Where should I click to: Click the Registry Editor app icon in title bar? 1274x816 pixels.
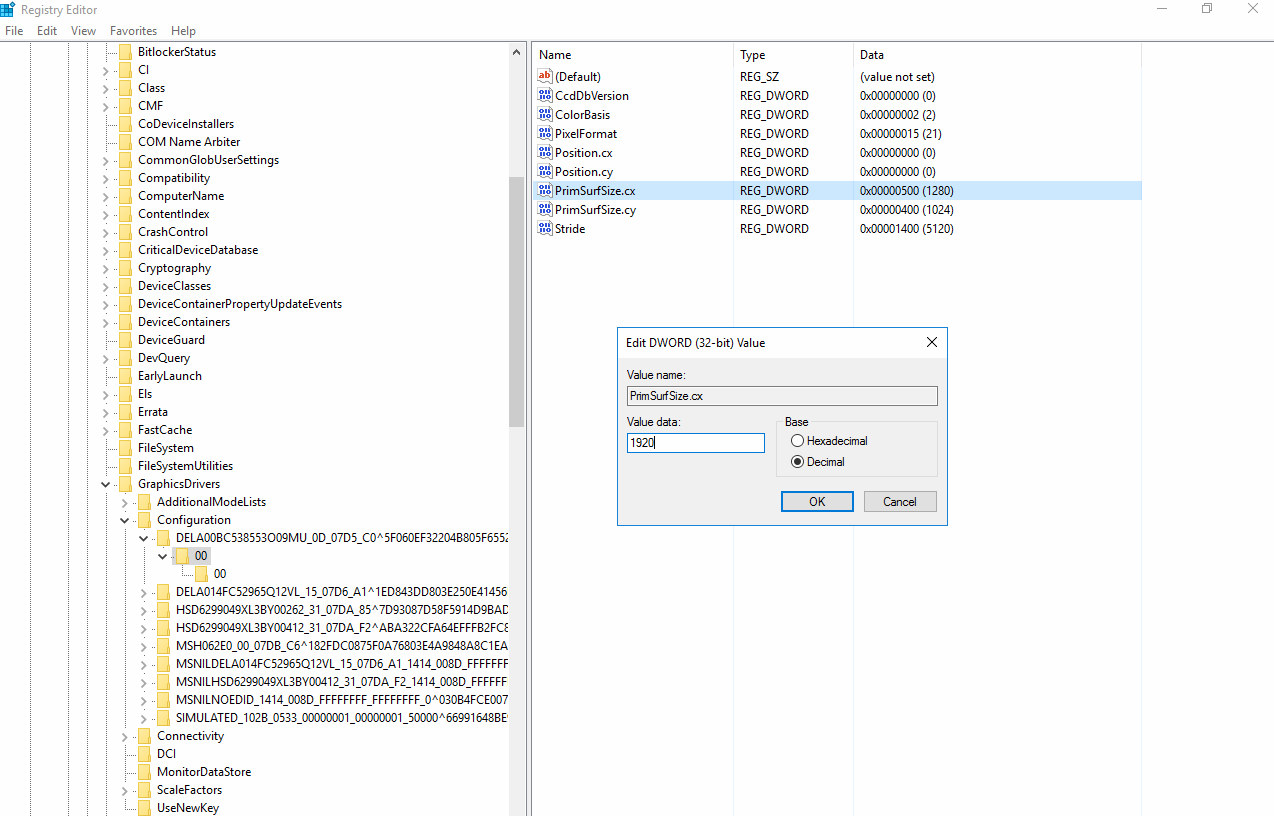7,9
